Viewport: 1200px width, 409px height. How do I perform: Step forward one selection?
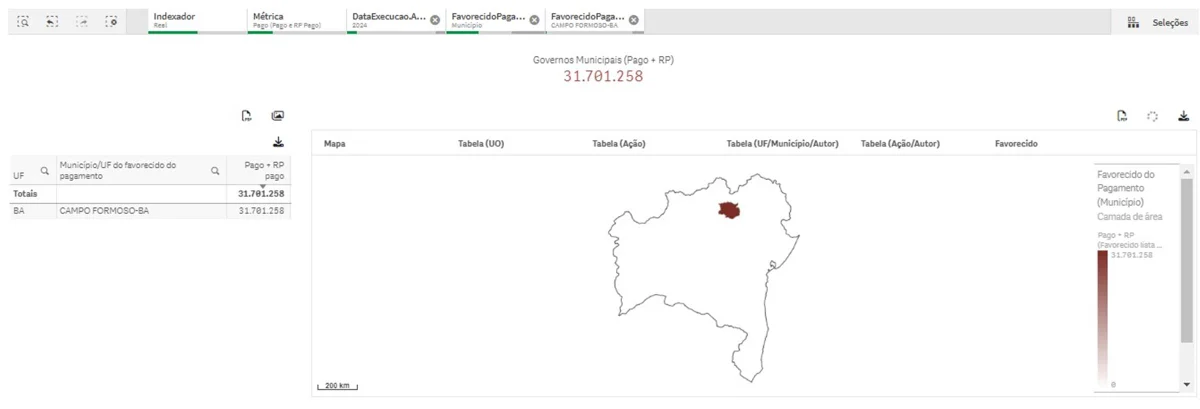point(82,20)
